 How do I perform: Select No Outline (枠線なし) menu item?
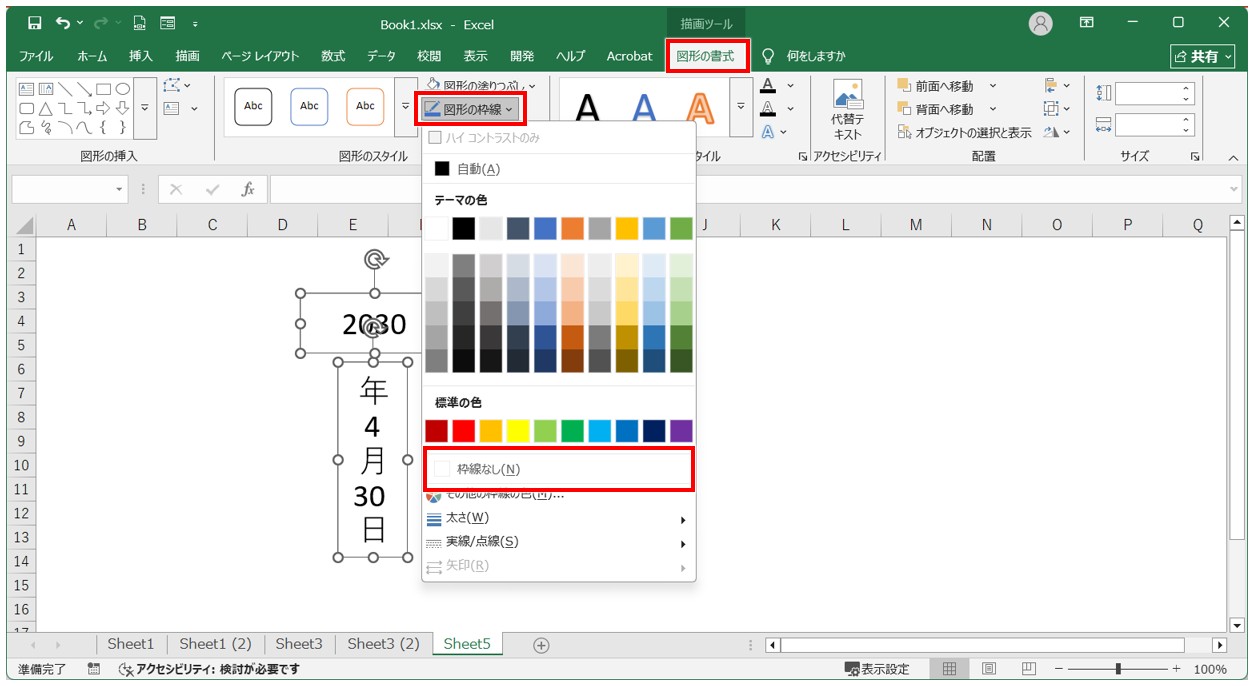point(559,469)
